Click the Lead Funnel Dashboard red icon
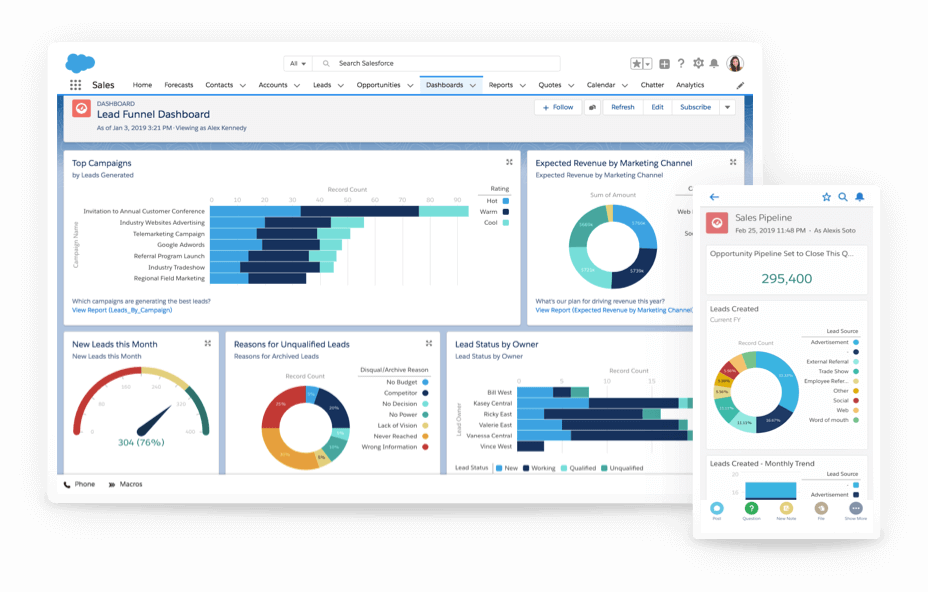This screenshot has width=928, height=592. coord(81,109)
